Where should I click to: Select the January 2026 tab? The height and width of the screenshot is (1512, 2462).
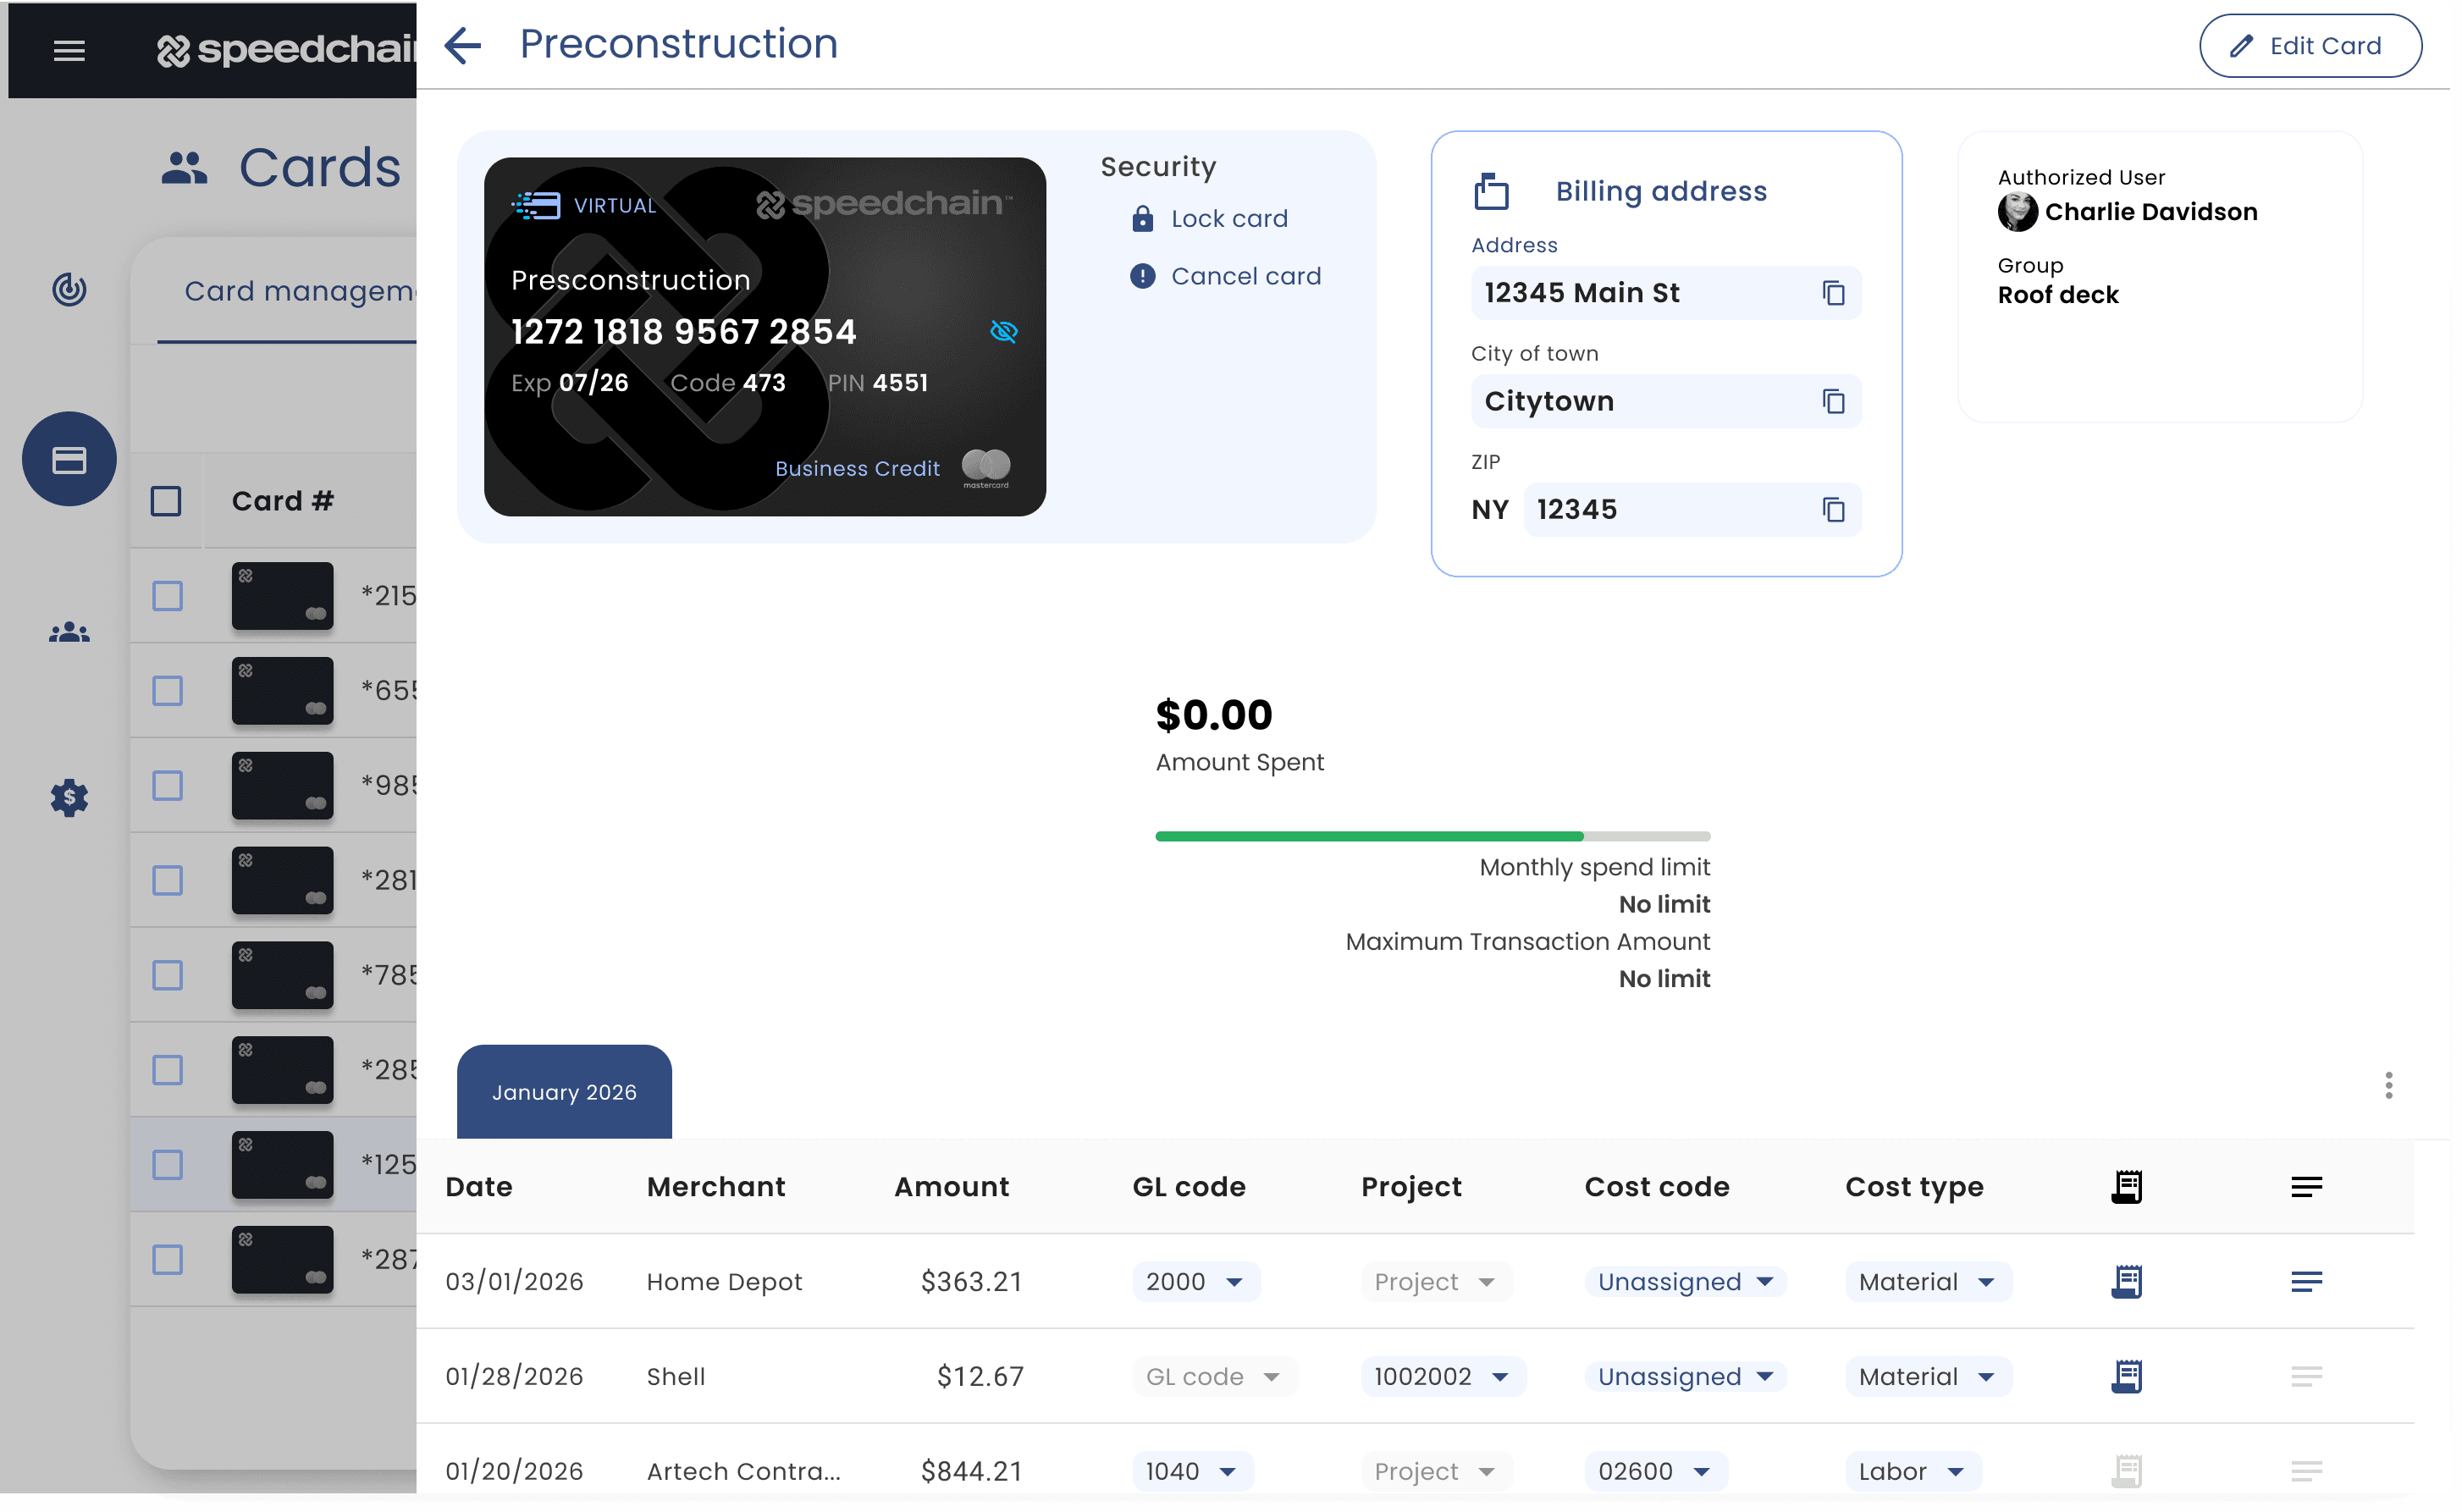point(564,1092)
